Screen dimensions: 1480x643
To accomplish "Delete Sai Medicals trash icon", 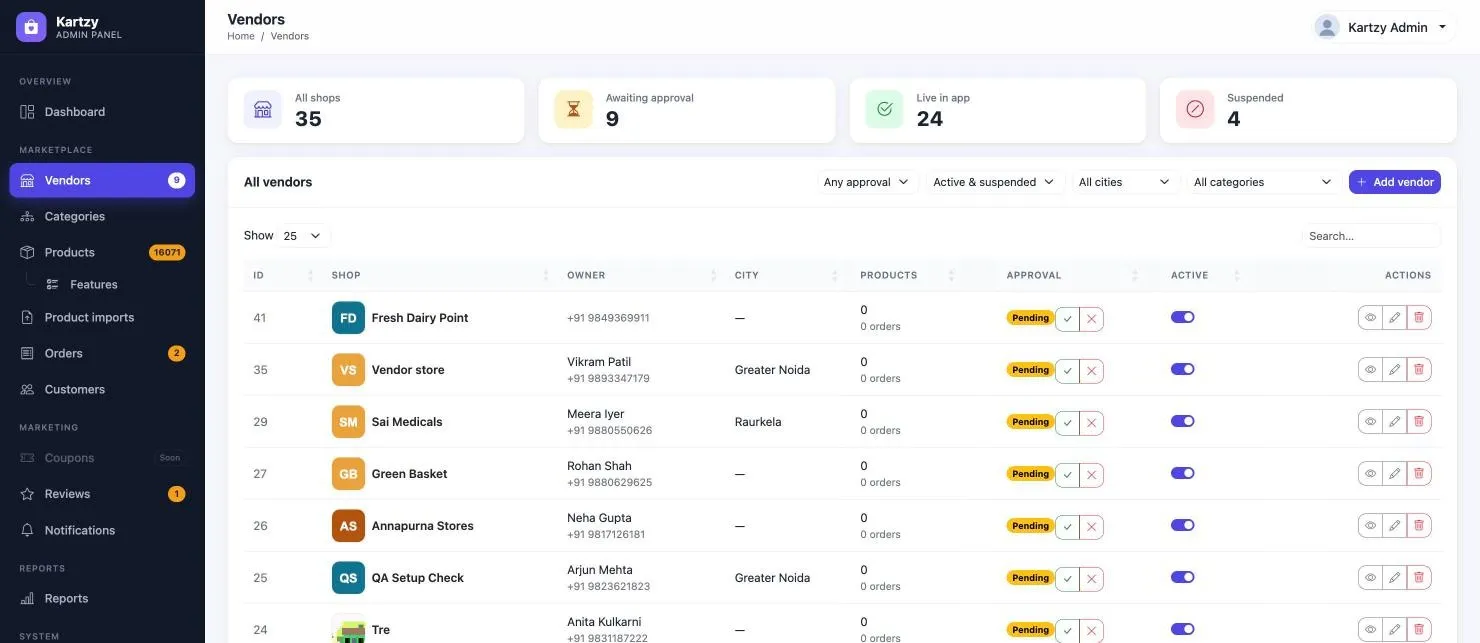I will pos(1418,422).
